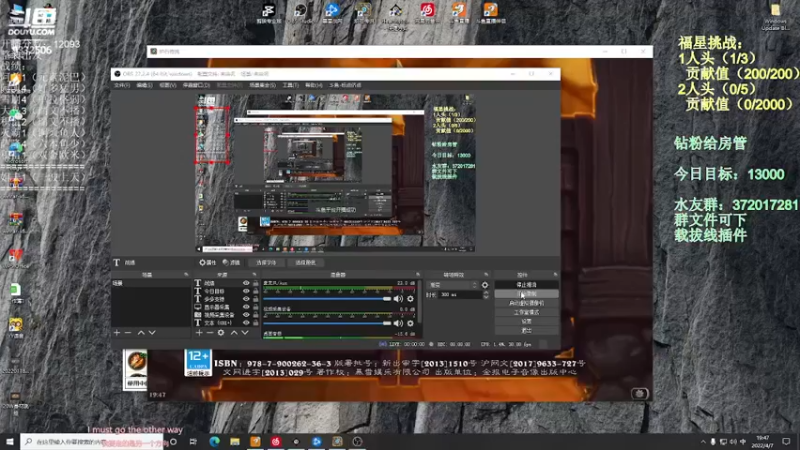This screenshot has width=800, height=450.
Task: Add a new scene with plus icon
Action: (x=117, y=333)
